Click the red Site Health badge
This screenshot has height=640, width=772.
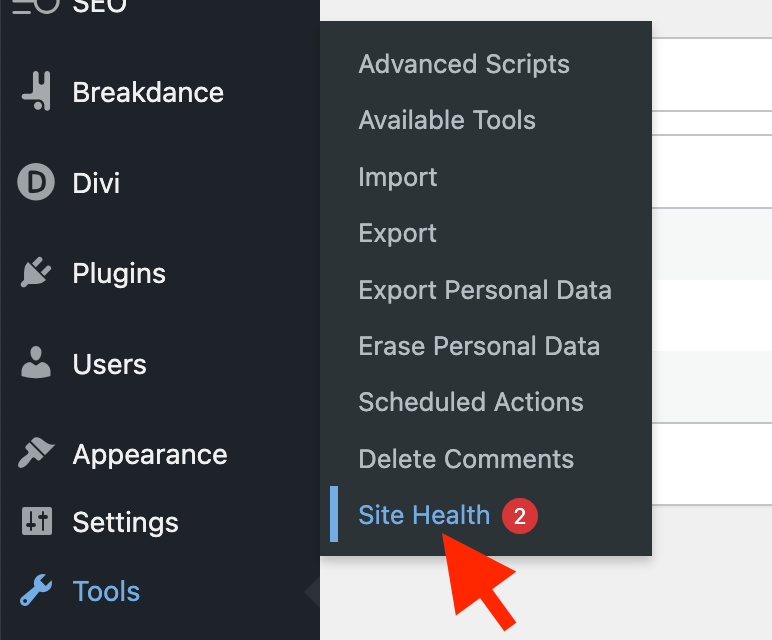coord(520,516)
